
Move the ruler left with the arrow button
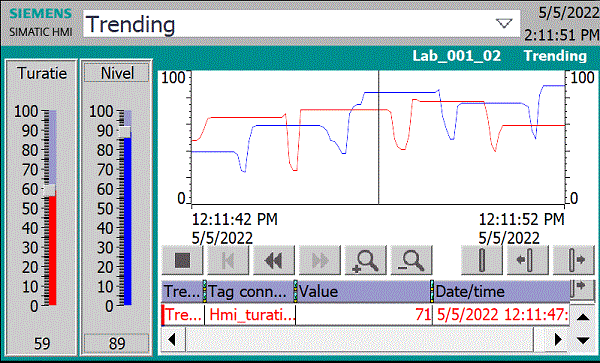tap(528, 260)
